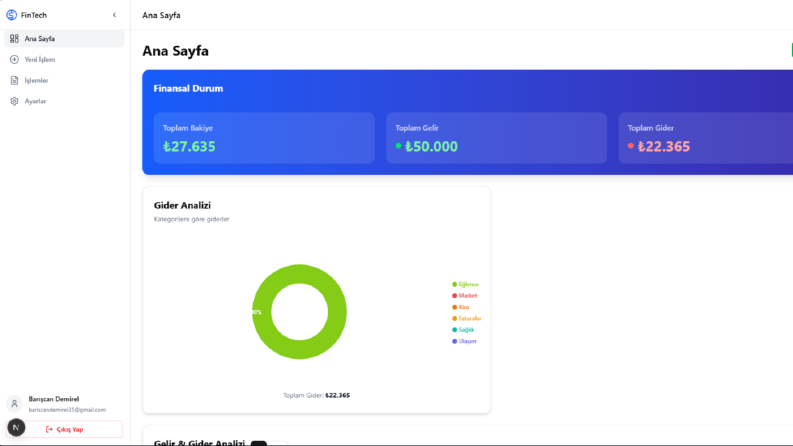Image resolution: width=793 pixels, height=446 pixels.
Task: Click the Finansal Durum heading
Action: tap(188, 88)
